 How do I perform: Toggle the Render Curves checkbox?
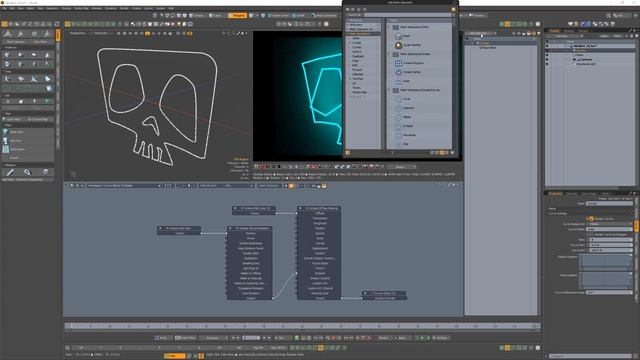coord(591,219)
